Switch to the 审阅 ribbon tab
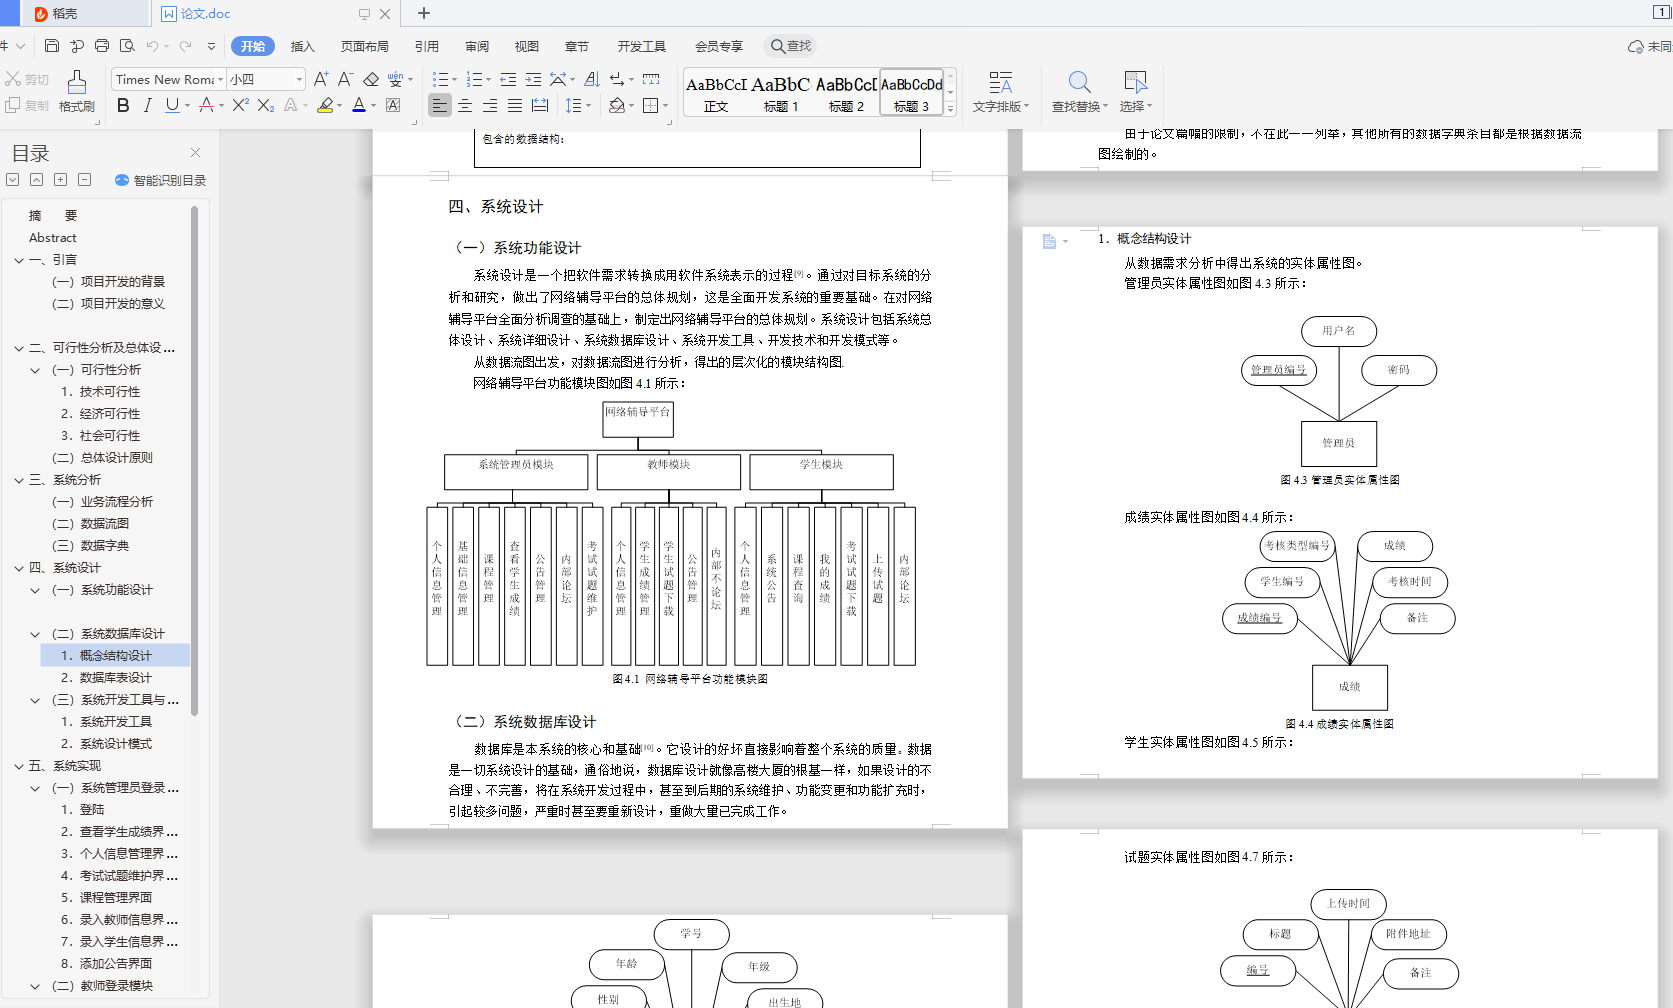Screen dimensions: 1673x1008 (x=477, y=46)
